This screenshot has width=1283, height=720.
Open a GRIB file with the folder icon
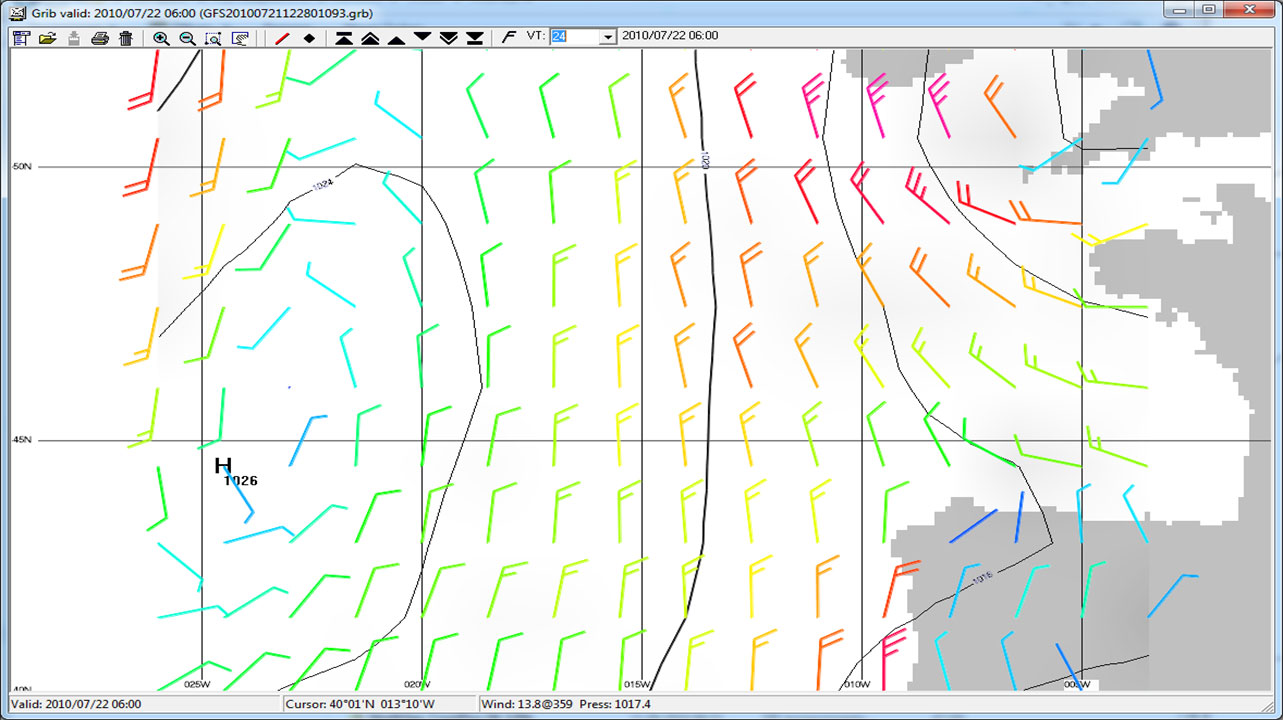[47, 38]
